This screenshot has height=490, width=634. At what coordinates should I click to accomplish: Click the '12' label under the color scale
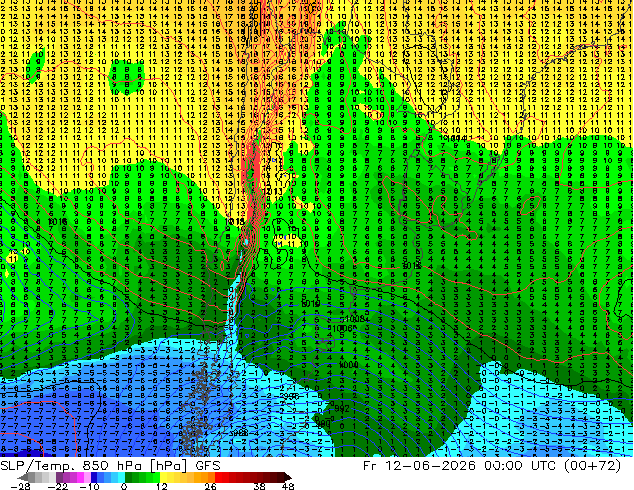[x=162, y=486]
